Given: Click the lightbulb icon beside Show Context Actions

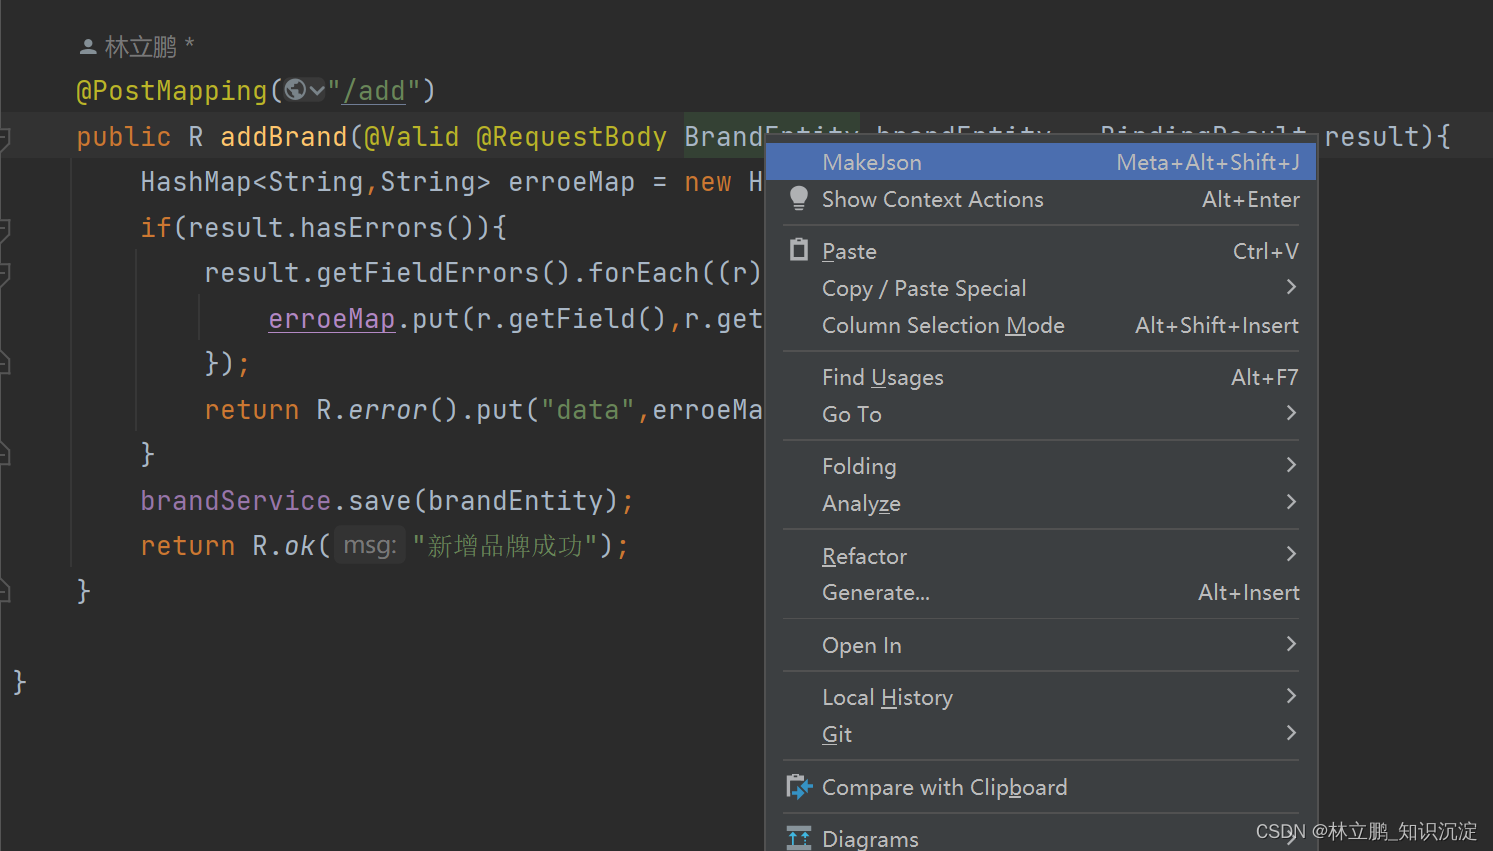Looking at the screenshot, I should click(x=798, y=198).
